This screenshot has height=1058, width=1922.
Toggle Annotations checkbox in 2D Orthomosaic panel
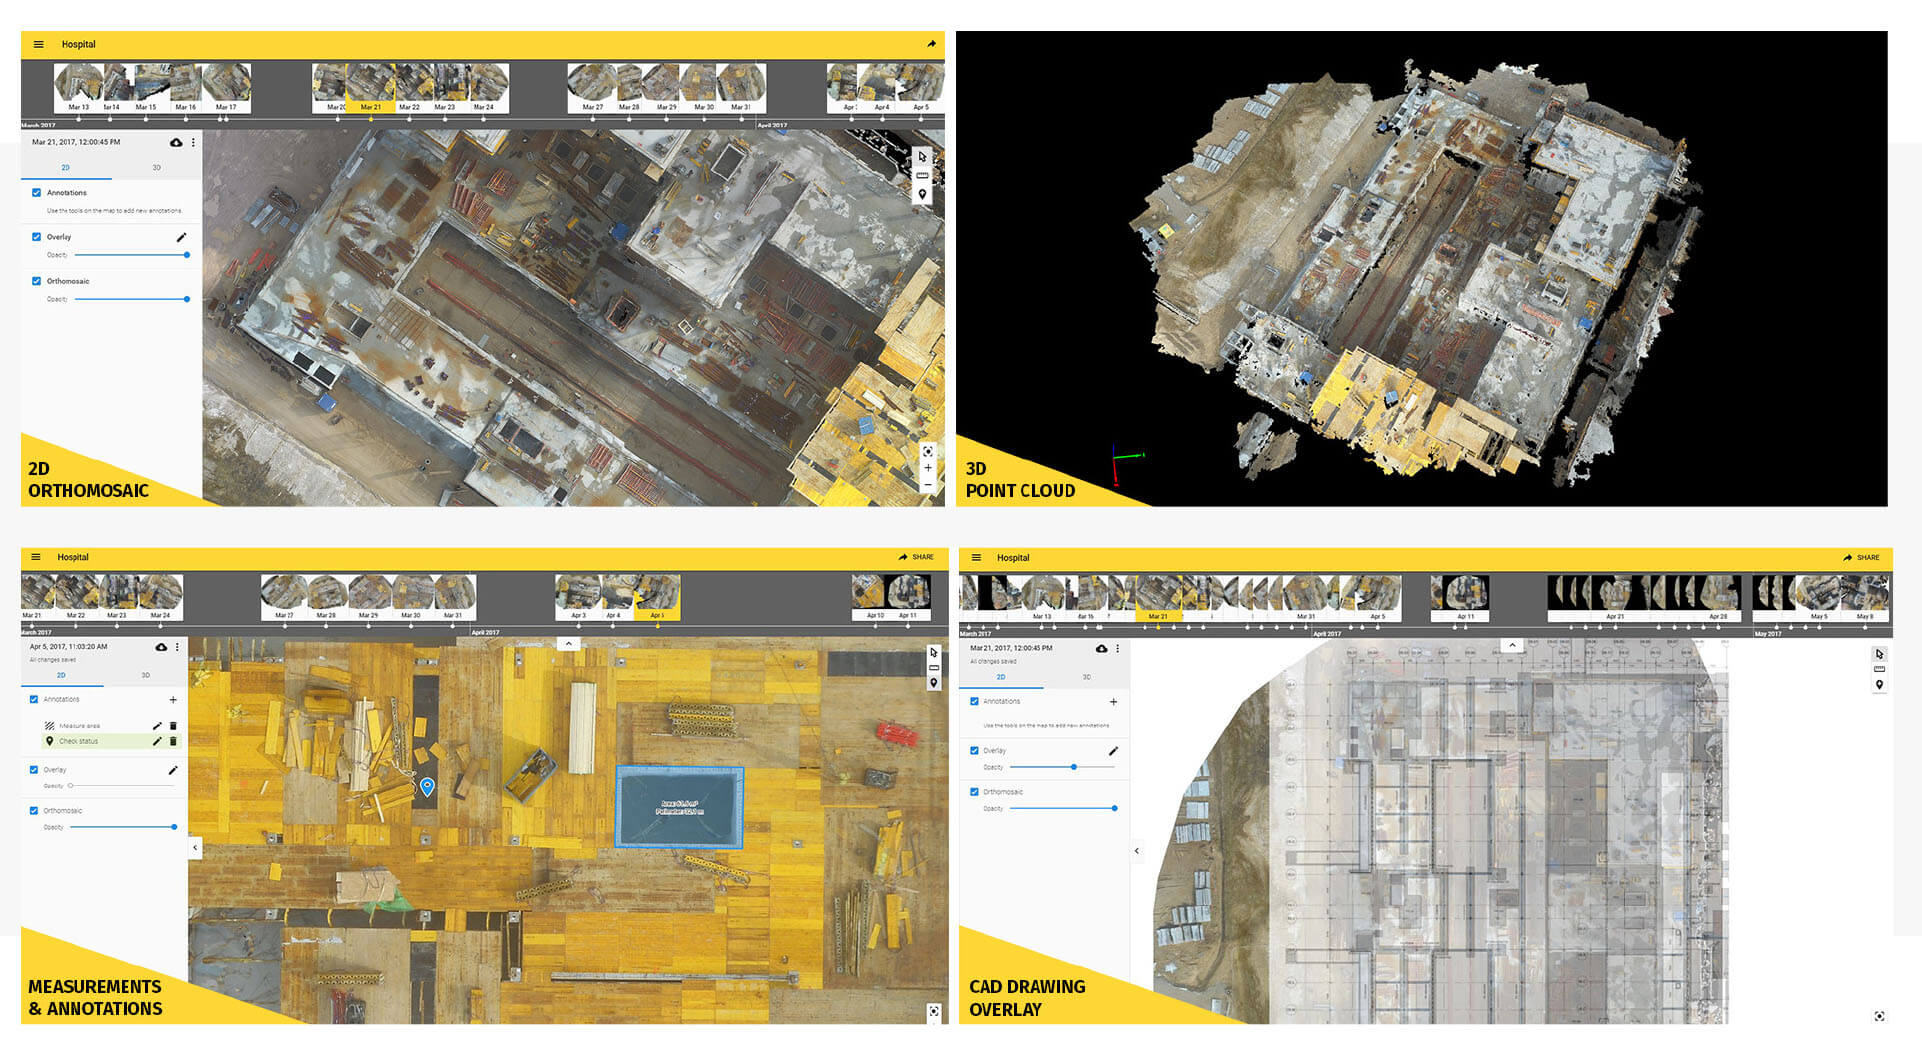[x=37, y=193]
